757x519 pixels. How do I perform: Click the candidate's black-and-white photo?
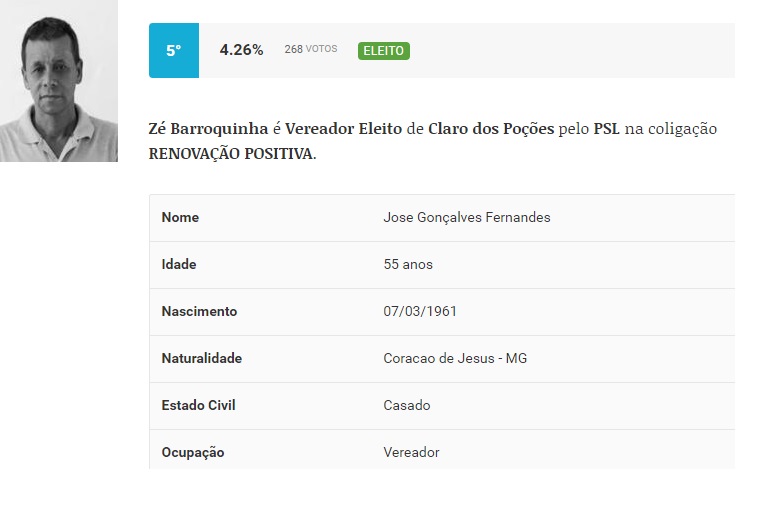(x=59, y=81)
